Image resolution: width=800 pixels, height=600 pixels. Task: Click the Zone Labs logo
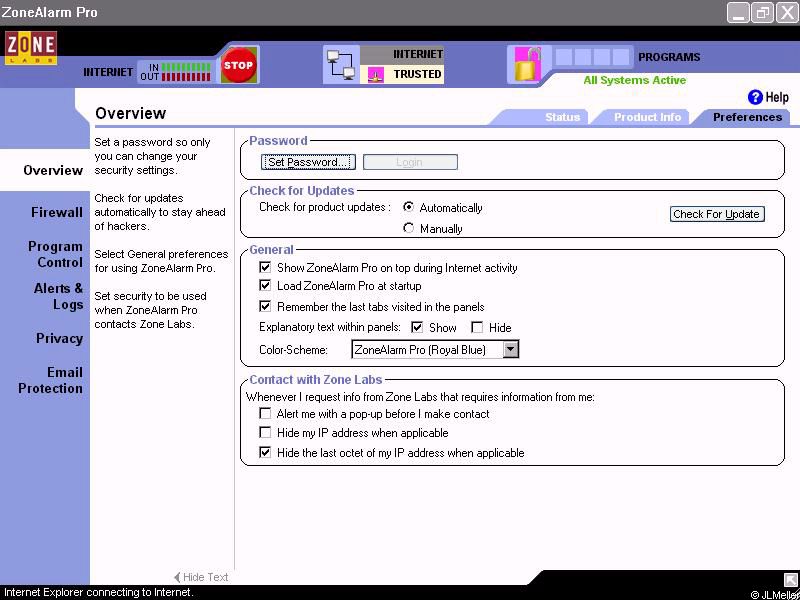click(31, 47)
